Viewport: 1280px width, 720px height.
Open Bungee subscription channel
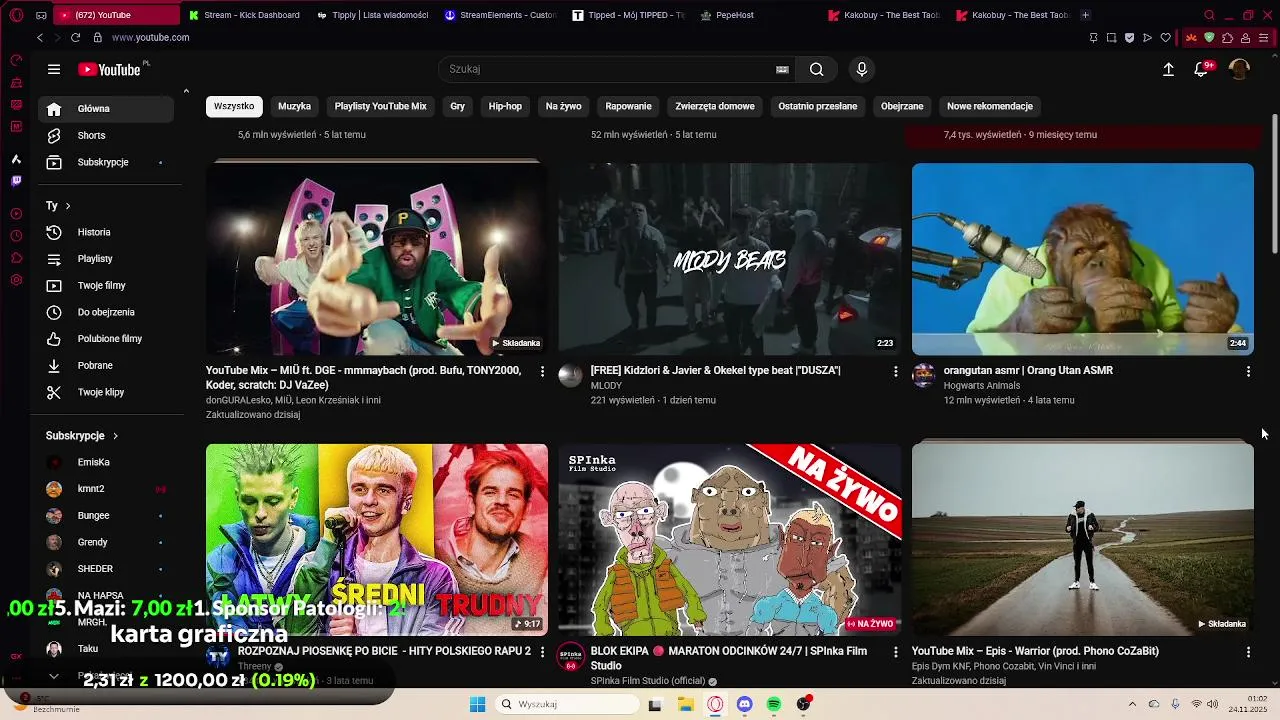(106, 516)
